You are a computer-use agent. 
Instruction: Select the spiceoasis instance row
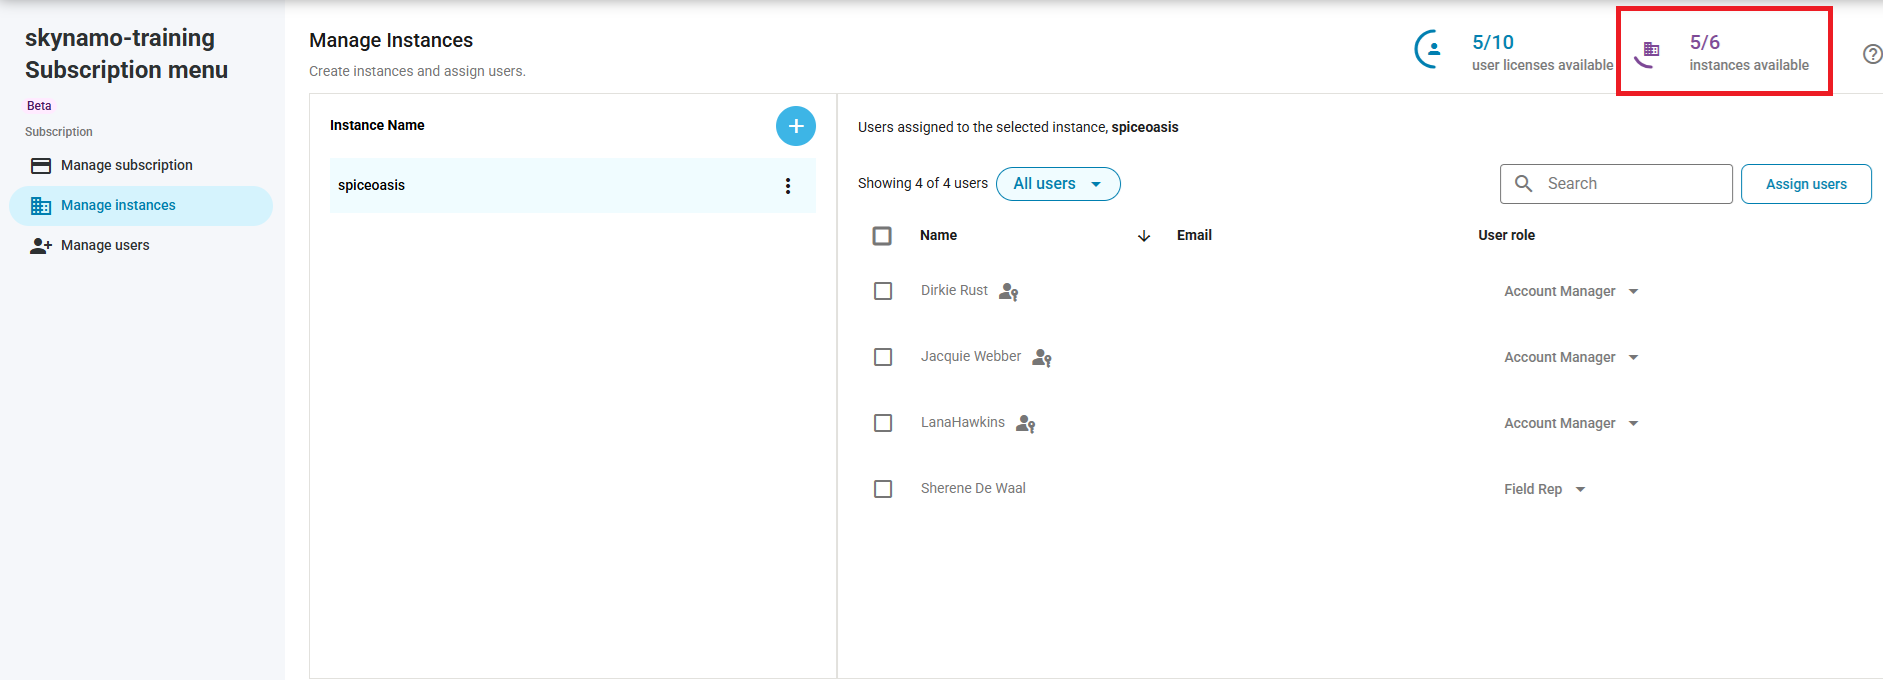550,186
